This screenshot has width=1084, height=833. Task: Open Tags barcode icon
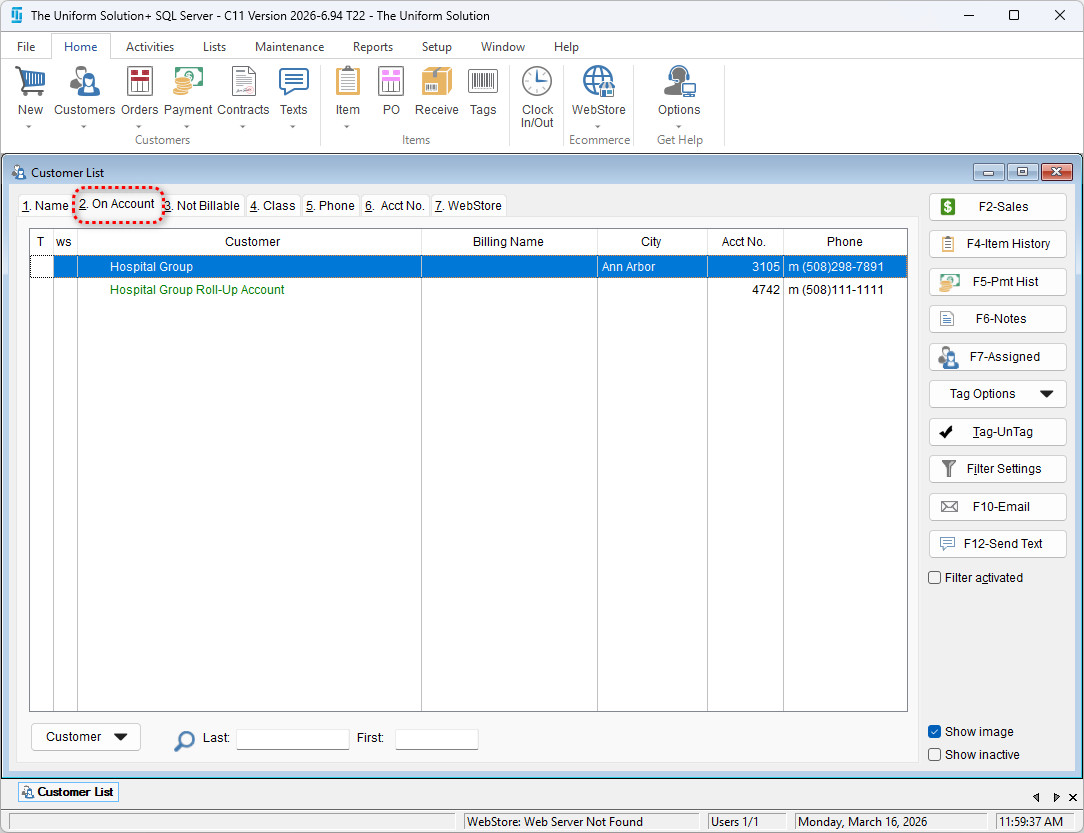(483, 82)
